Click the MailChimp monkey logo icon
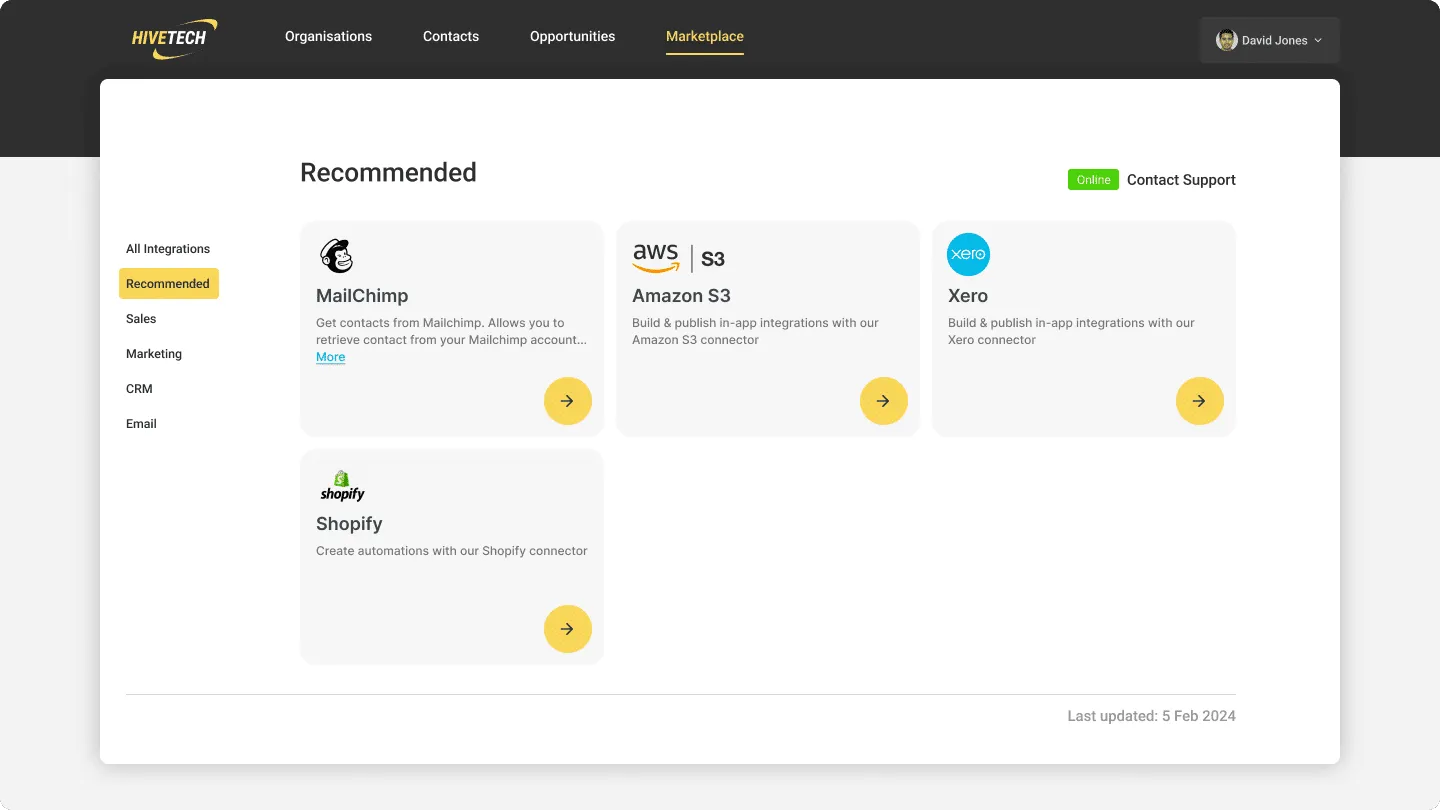Screen dimensions: 1440x810 click(336, 255)
